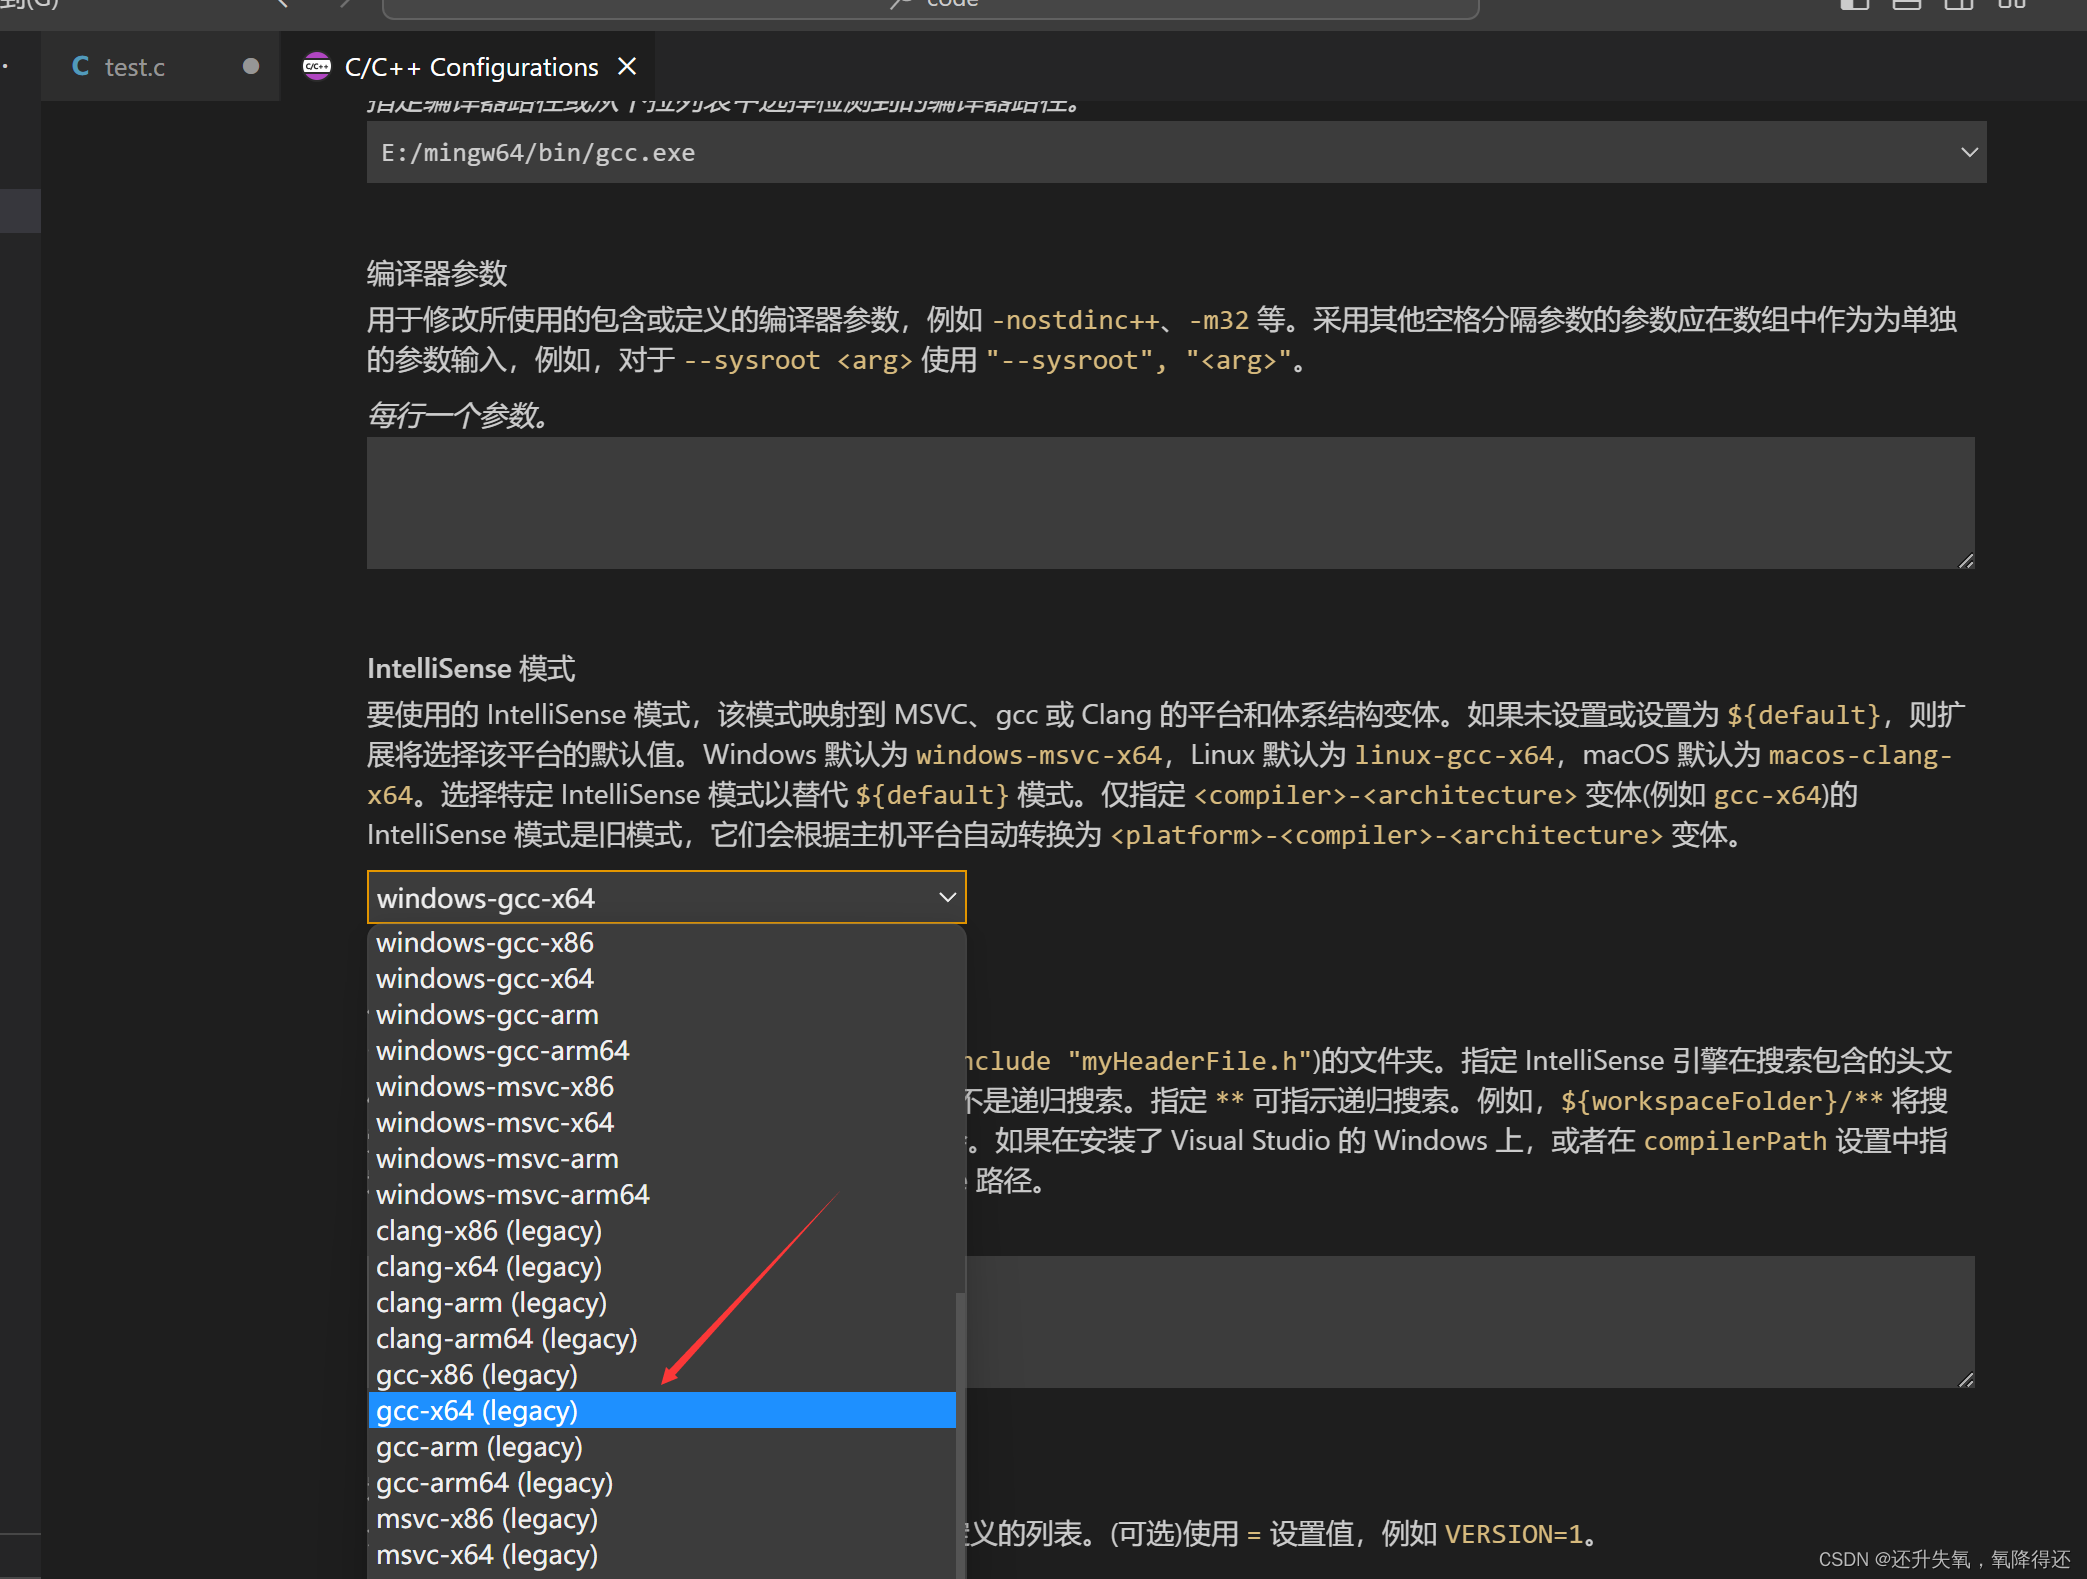Select the windows-msvc-arm option
The height and width of the screenshot is (1579, 2087).
click(x=661, y=1159)
